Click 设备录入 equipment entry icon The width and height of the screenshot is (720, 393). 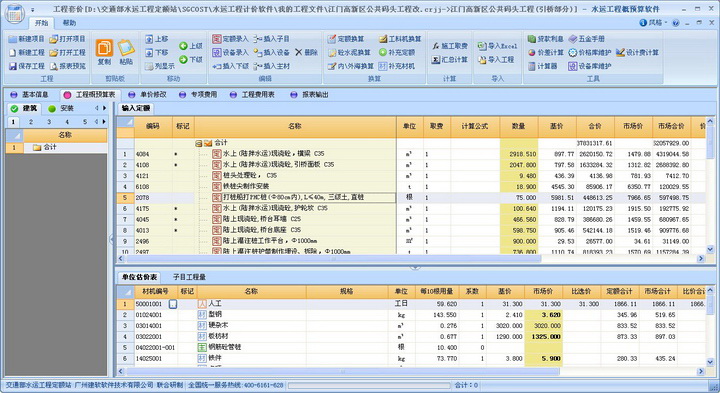coord(217,52)
